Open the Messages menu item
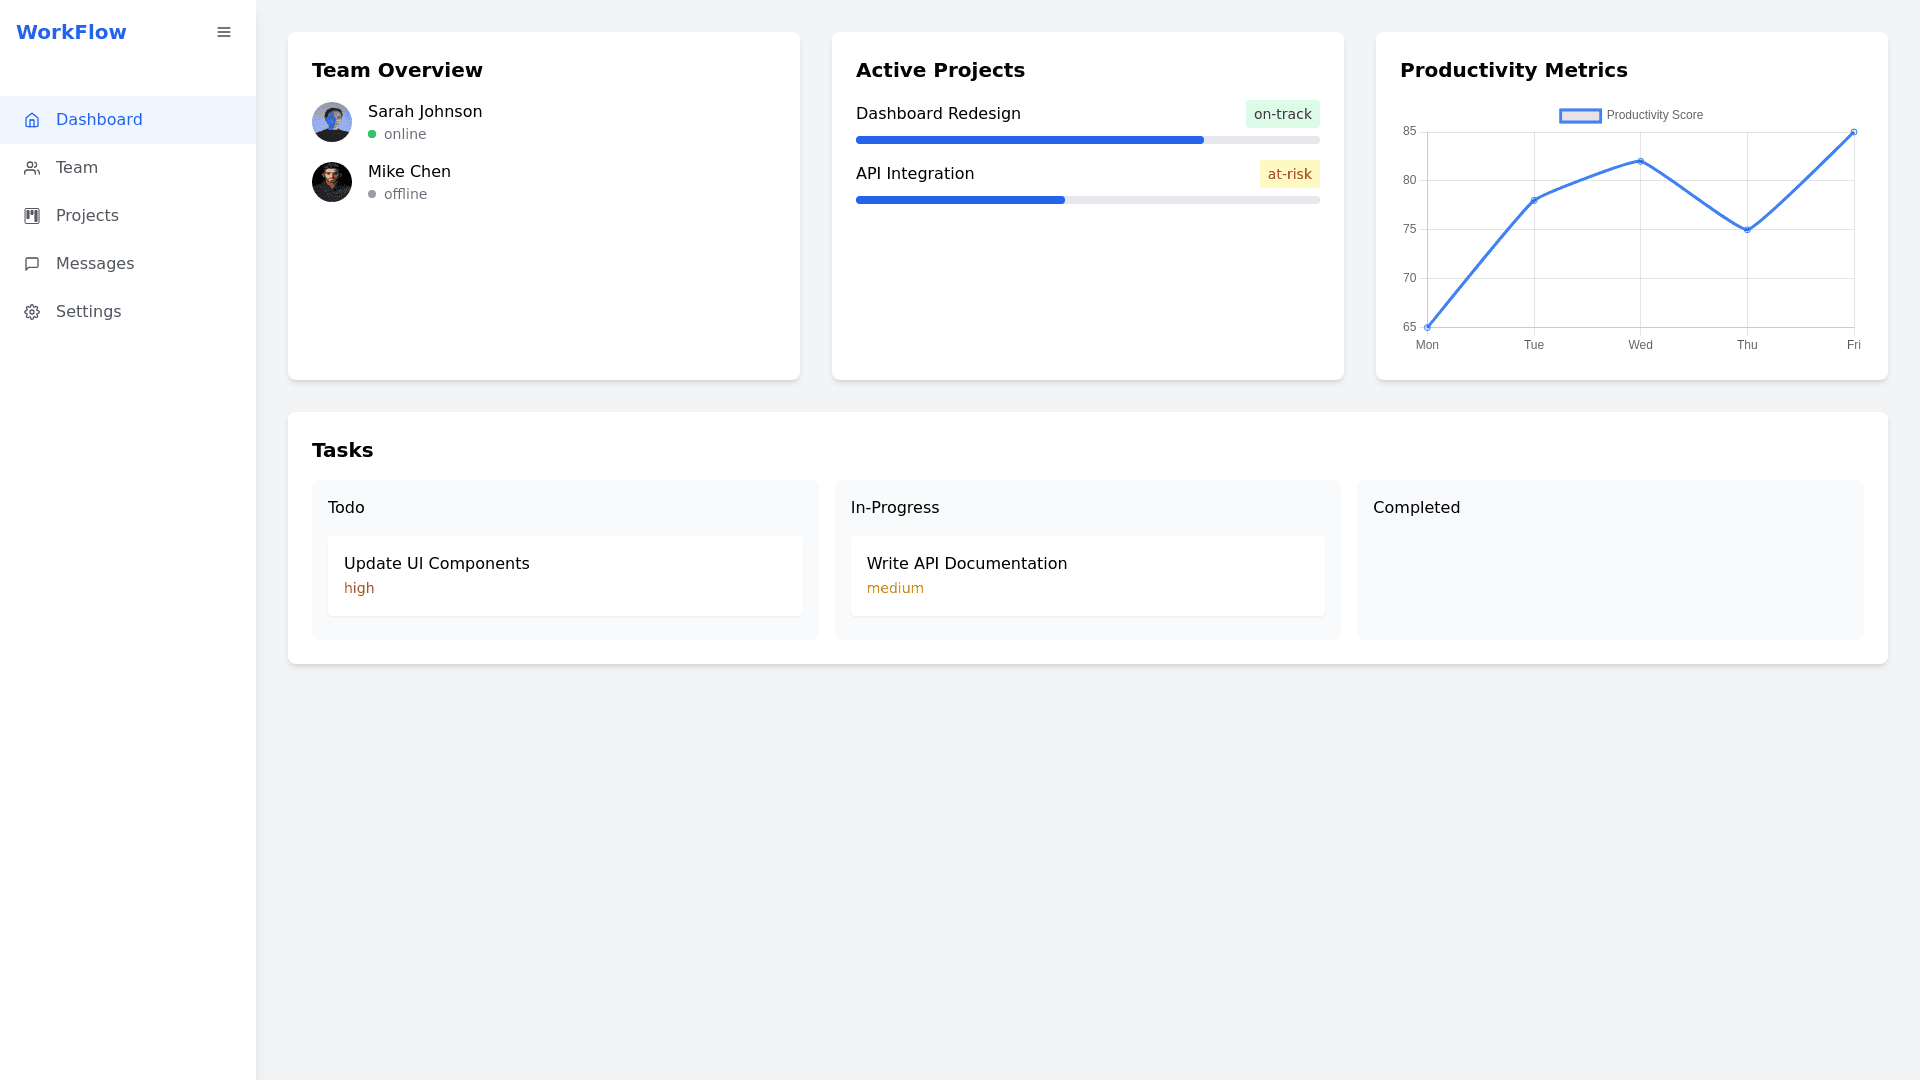Image resolution: width=1920 pixels, height=1080 pixels. tap(95, 264)
